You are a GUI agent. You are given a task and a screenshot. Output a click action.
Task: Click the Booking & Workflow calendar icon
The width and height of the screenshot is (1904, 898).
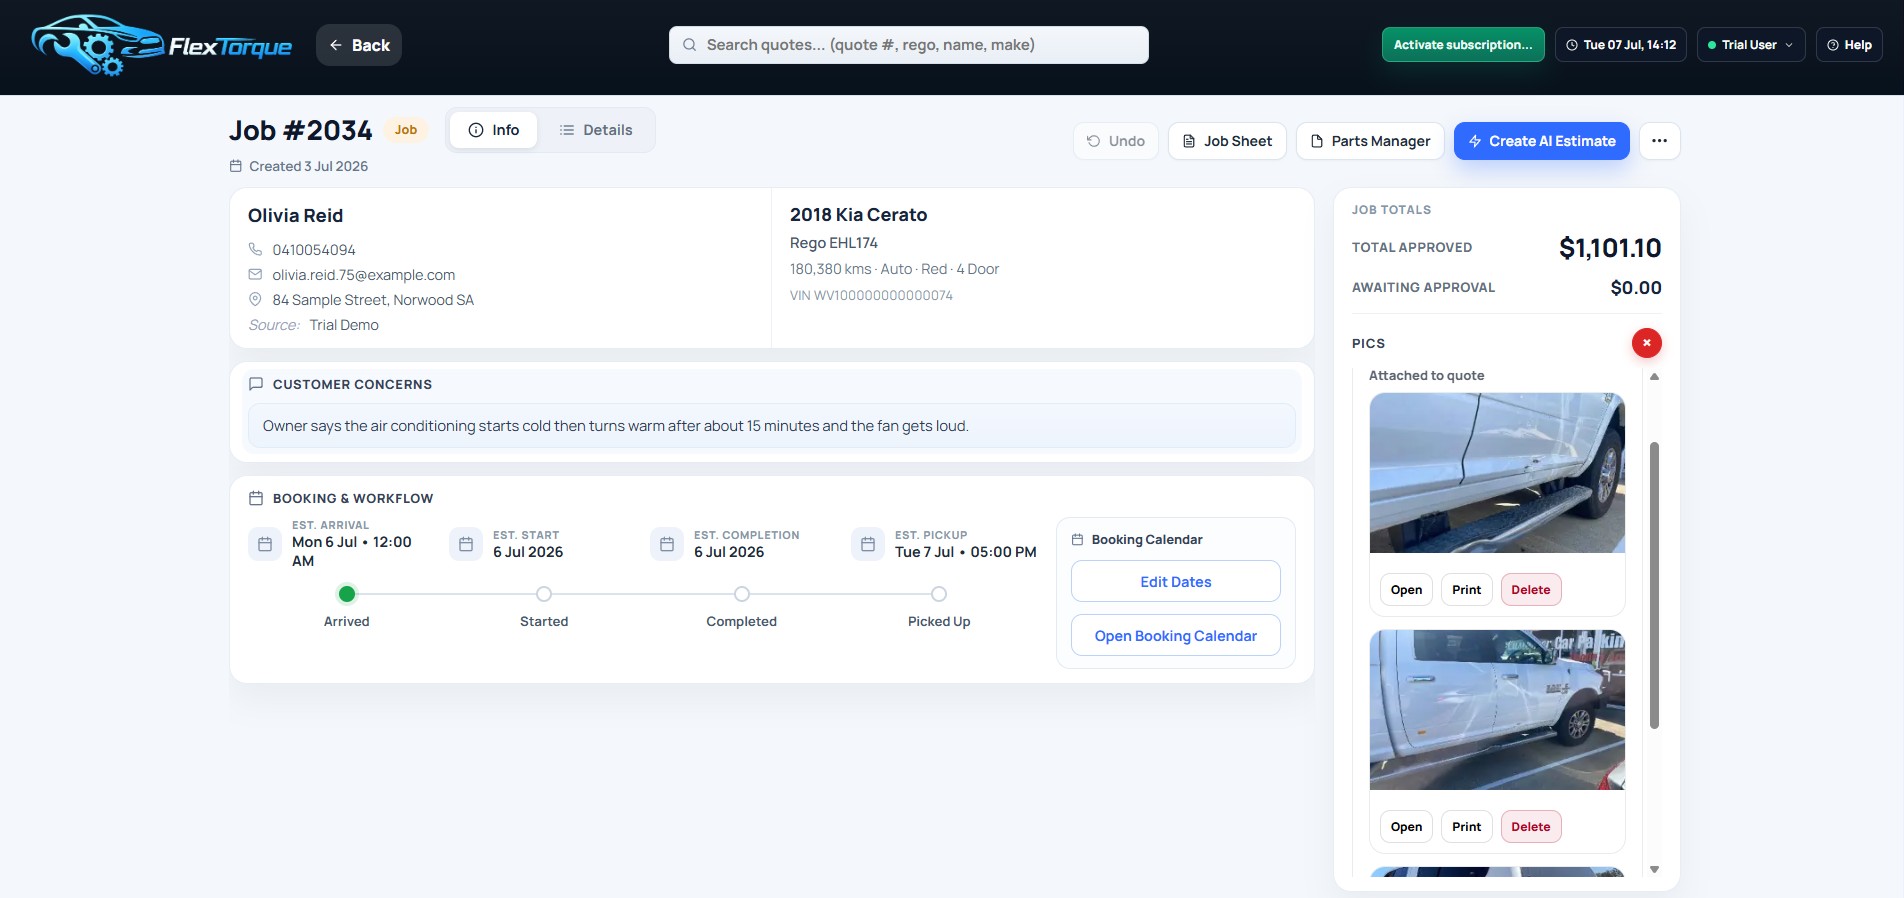click(x=256, y=498)
